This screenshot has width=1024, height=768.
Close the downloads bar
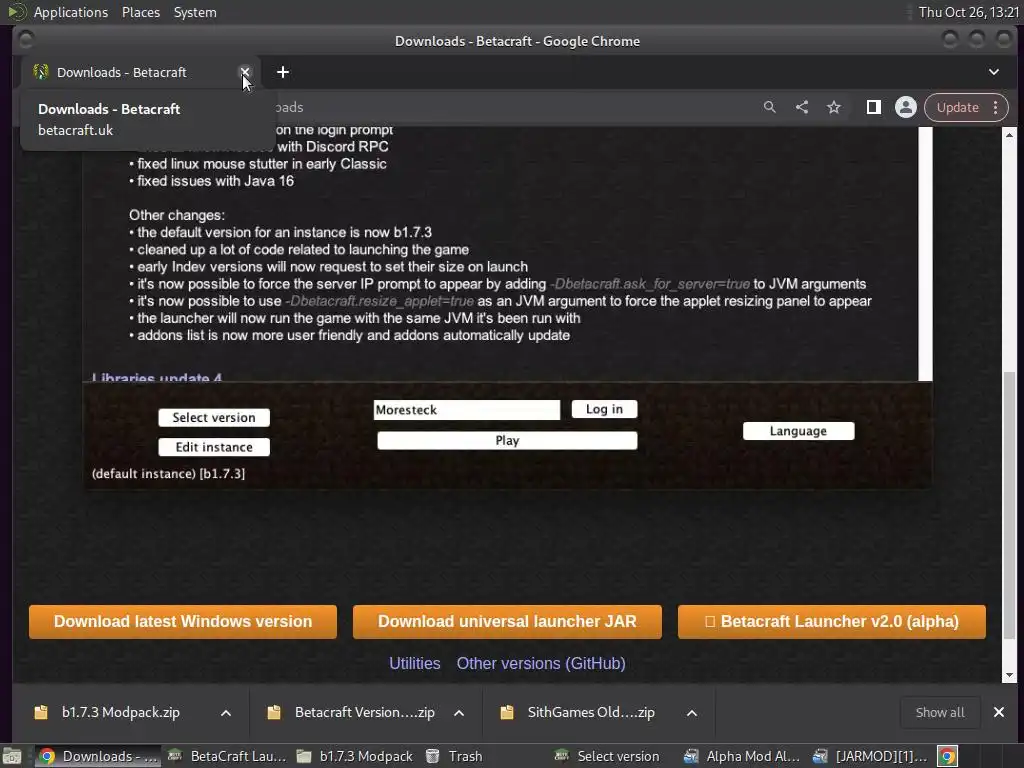click(x=999, y=712)
